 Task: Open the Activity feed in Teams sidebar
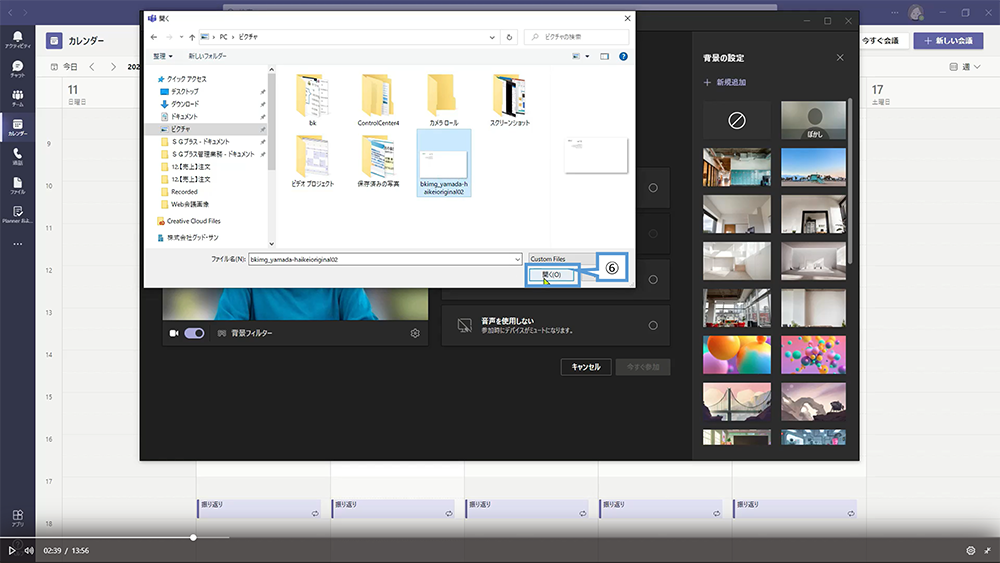coord(17,40)
